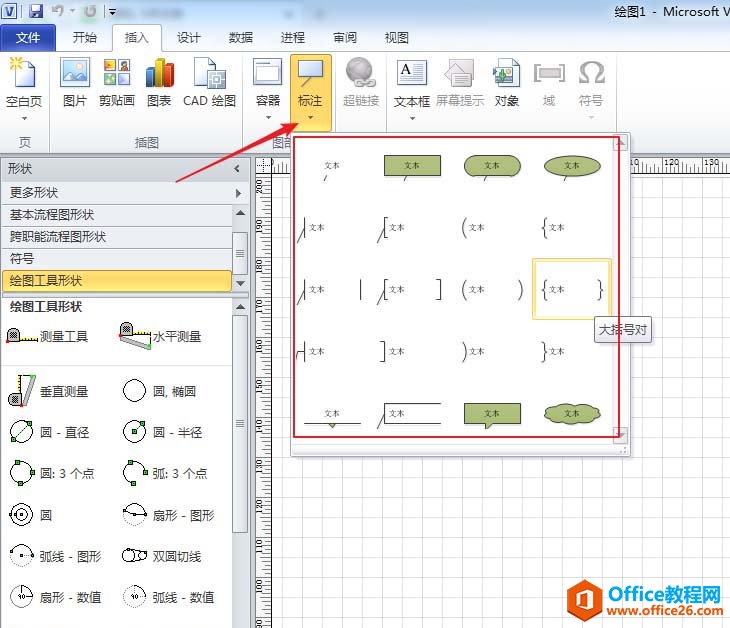Viewport: 730px width, 628px height.
Task: Click the Object (对象) insert icon
Action: pos(507,81)
